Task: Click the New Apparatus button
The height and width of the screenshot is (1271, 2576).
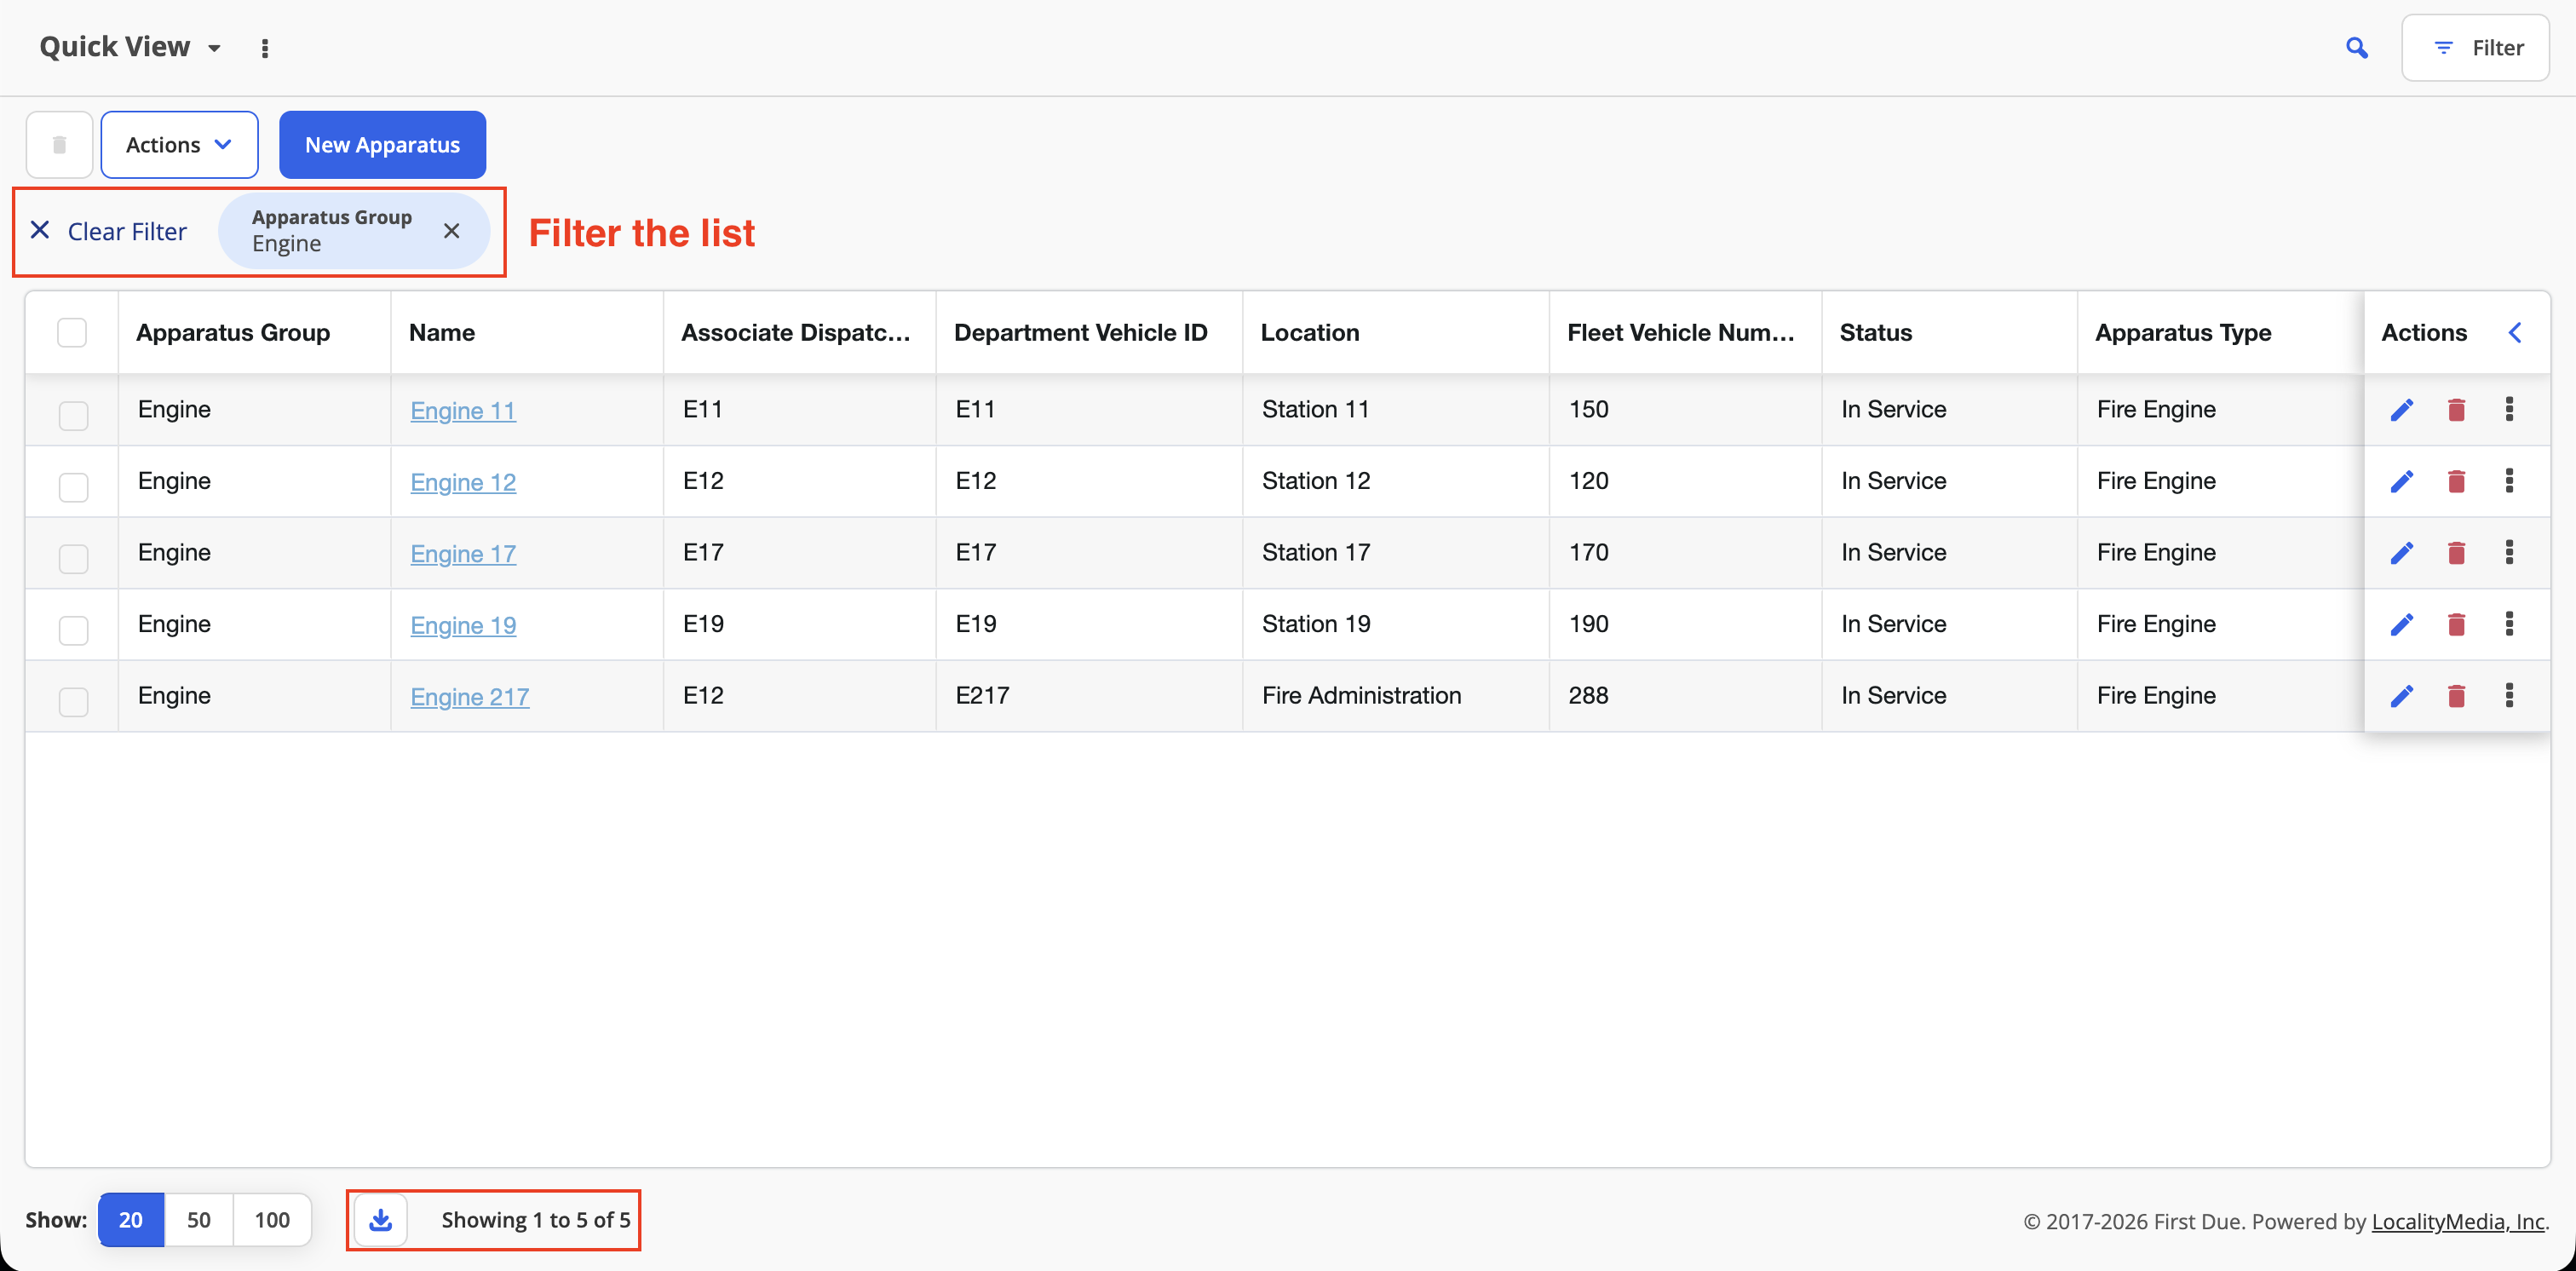Action: coord(382,145)
